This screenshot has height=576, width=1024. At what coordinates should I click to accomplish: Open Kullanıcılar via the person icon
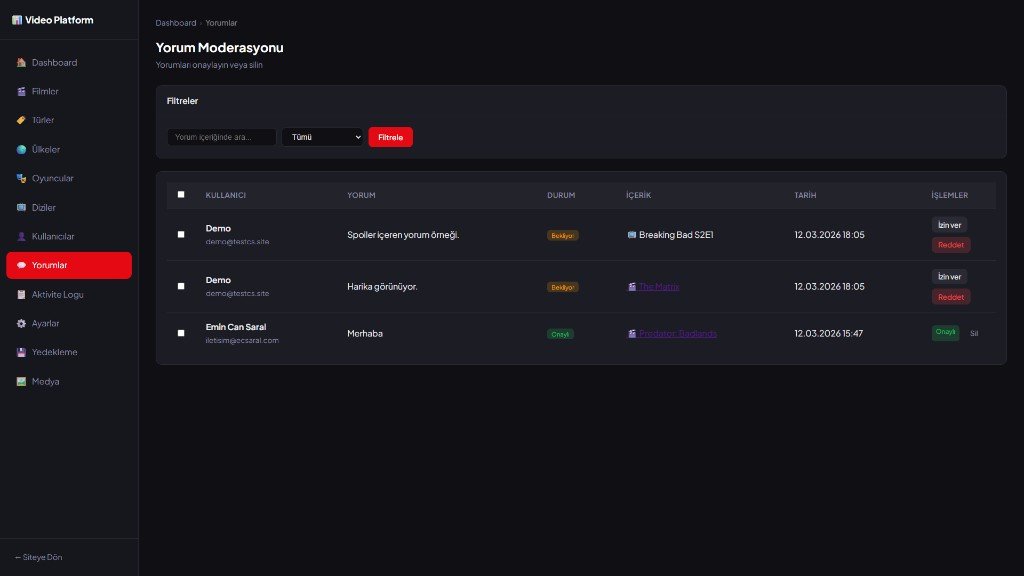22,236
